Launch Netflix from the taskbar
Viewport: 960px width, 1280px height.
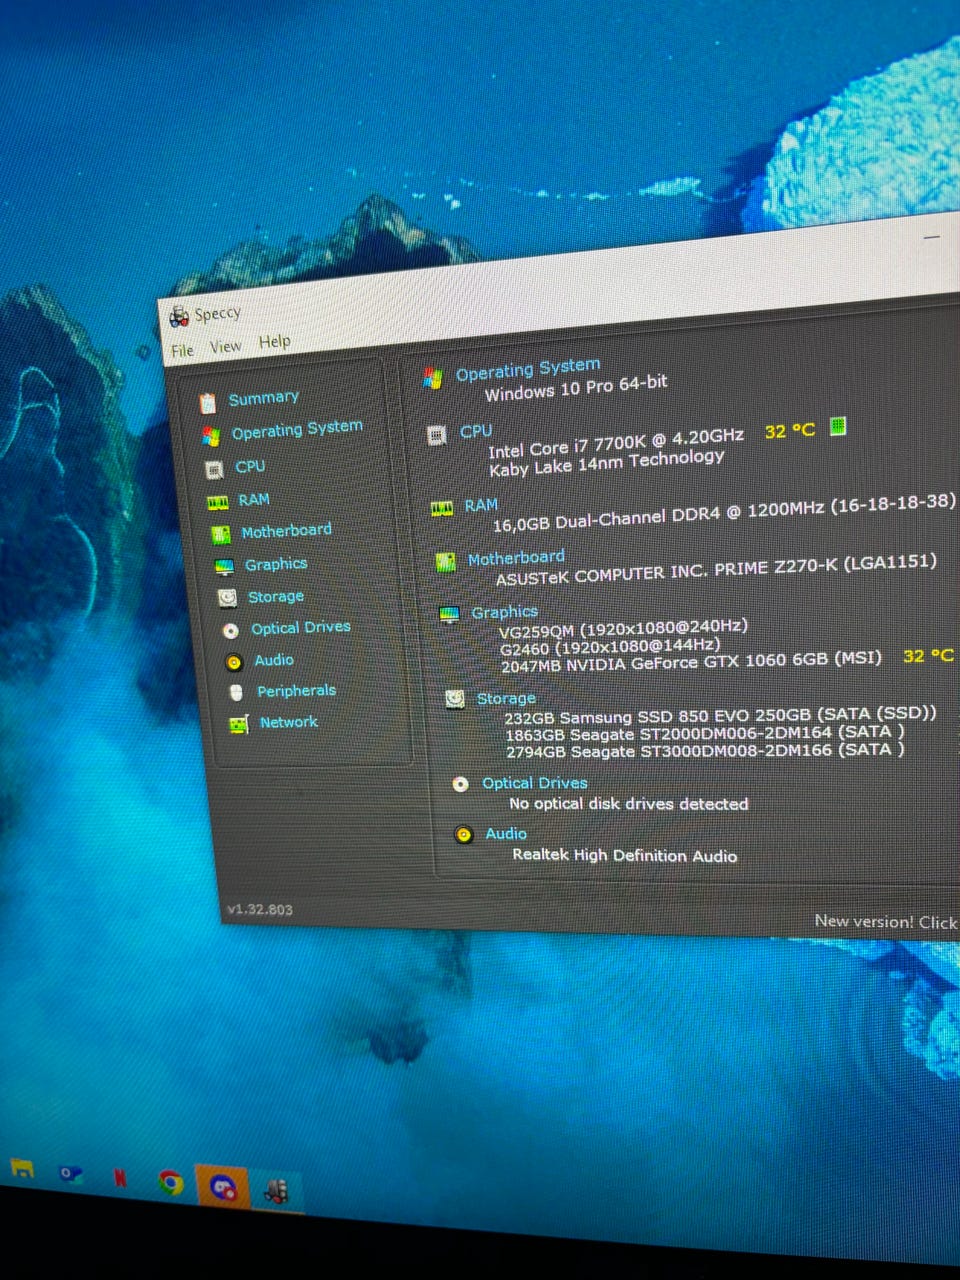[x=120, y=1178]
